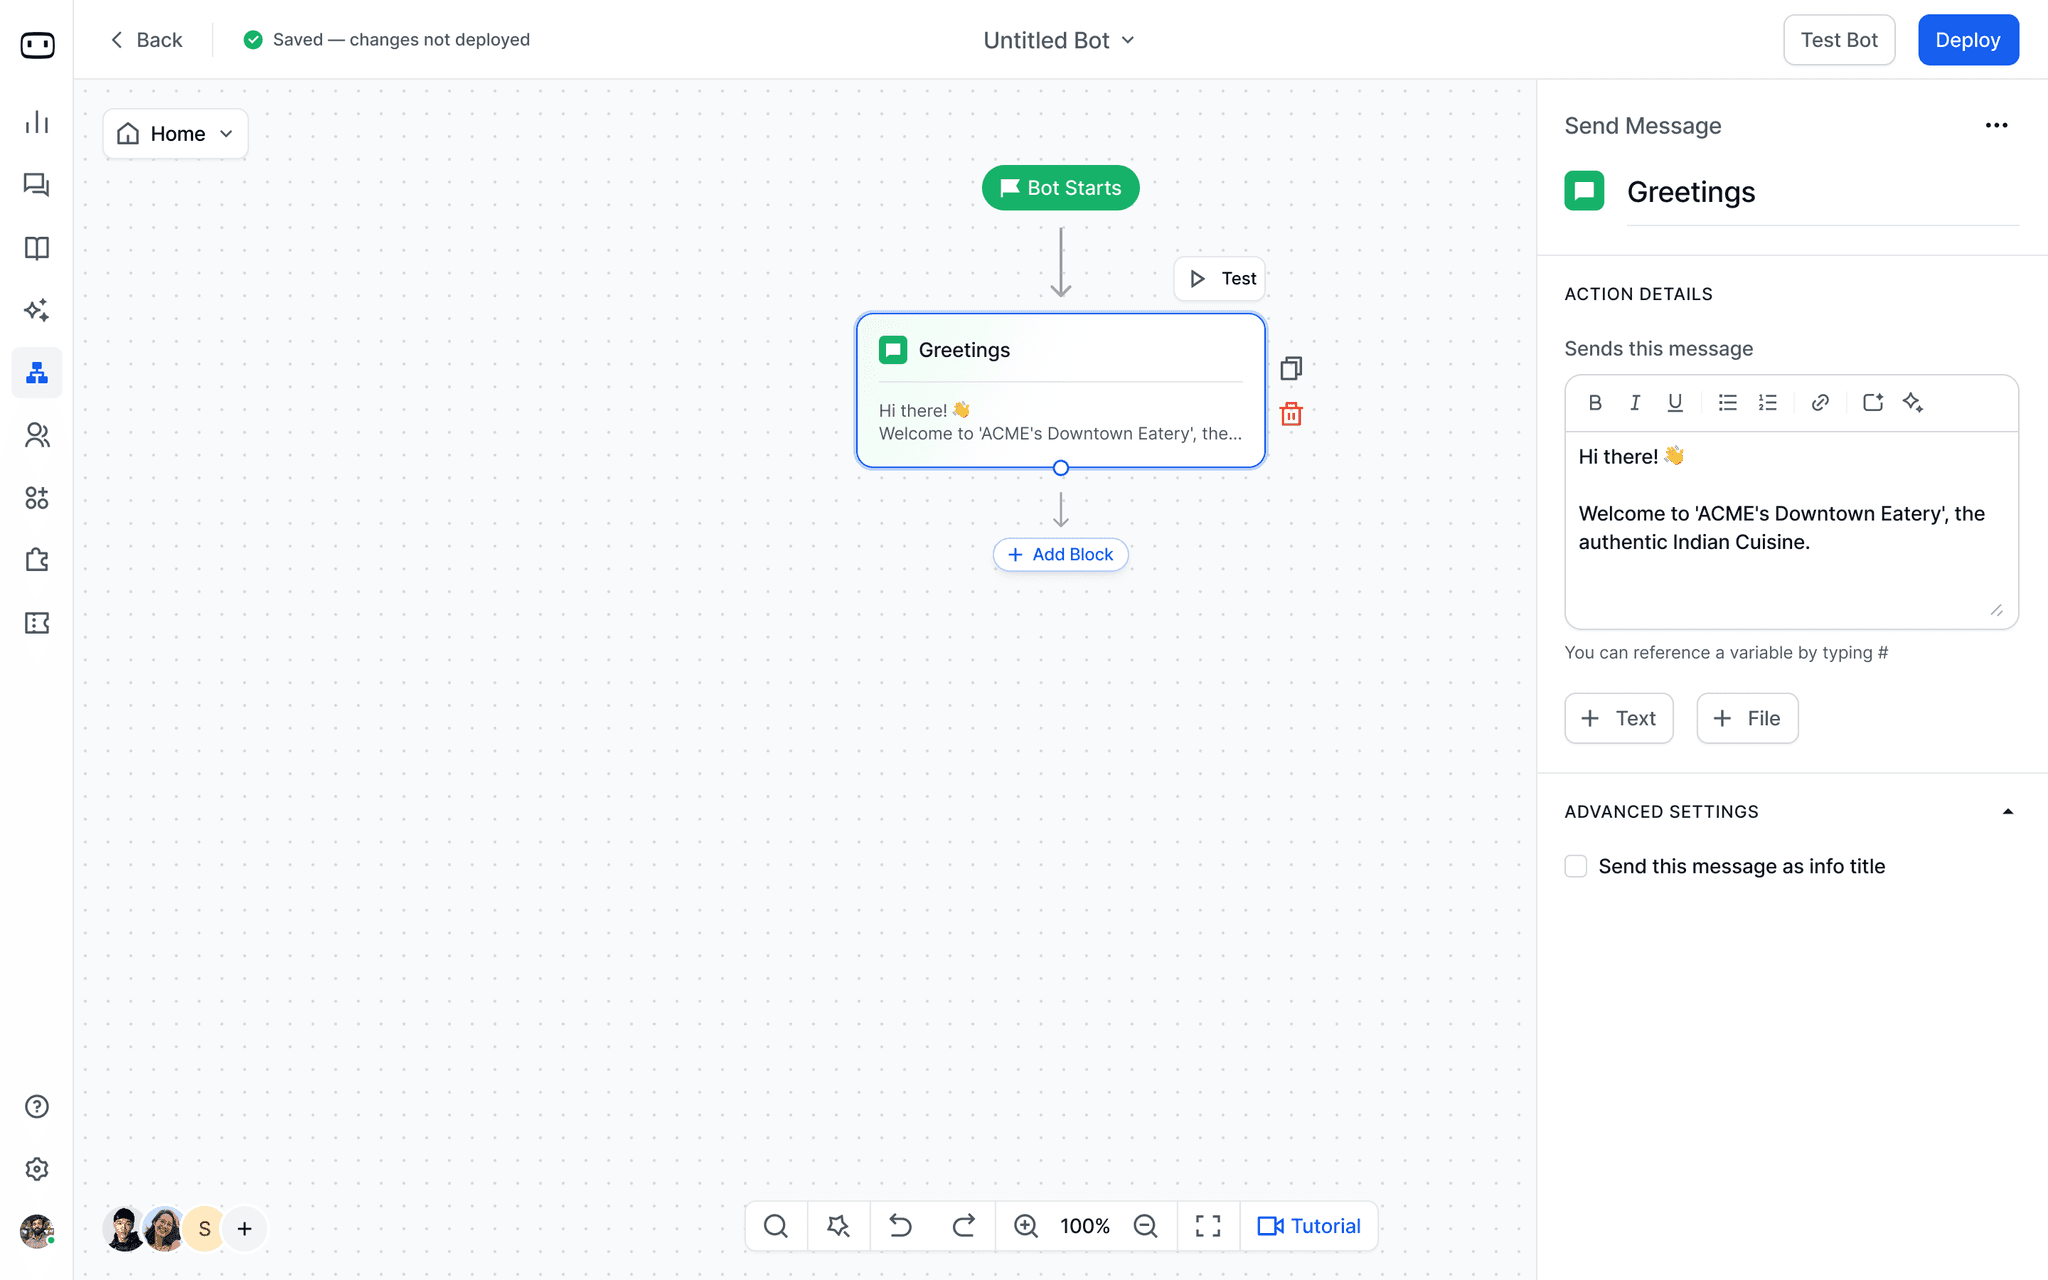2048x1280 pixels.
Task: Add a new block below Greetings
Action: click(x=1060, y=554)
